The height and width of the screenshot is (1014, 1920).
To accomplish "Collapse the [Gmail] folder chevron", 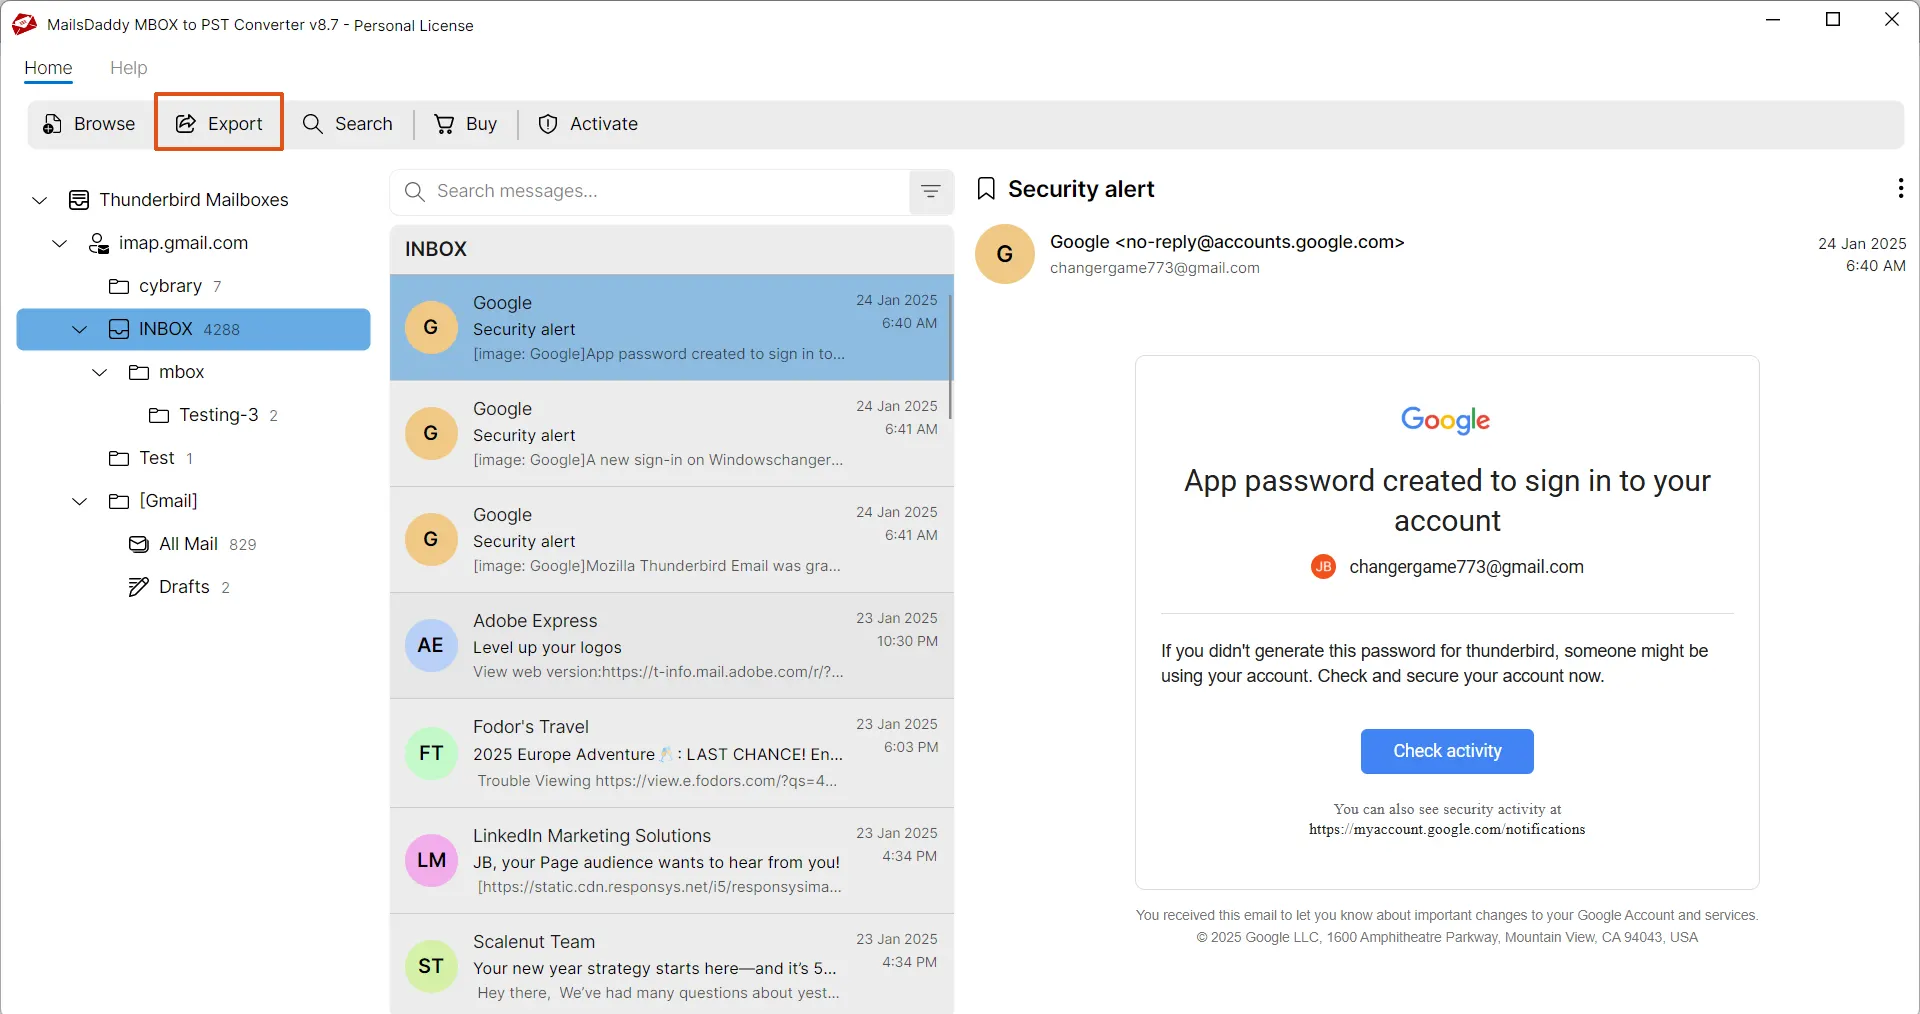I will pos(80,501).
